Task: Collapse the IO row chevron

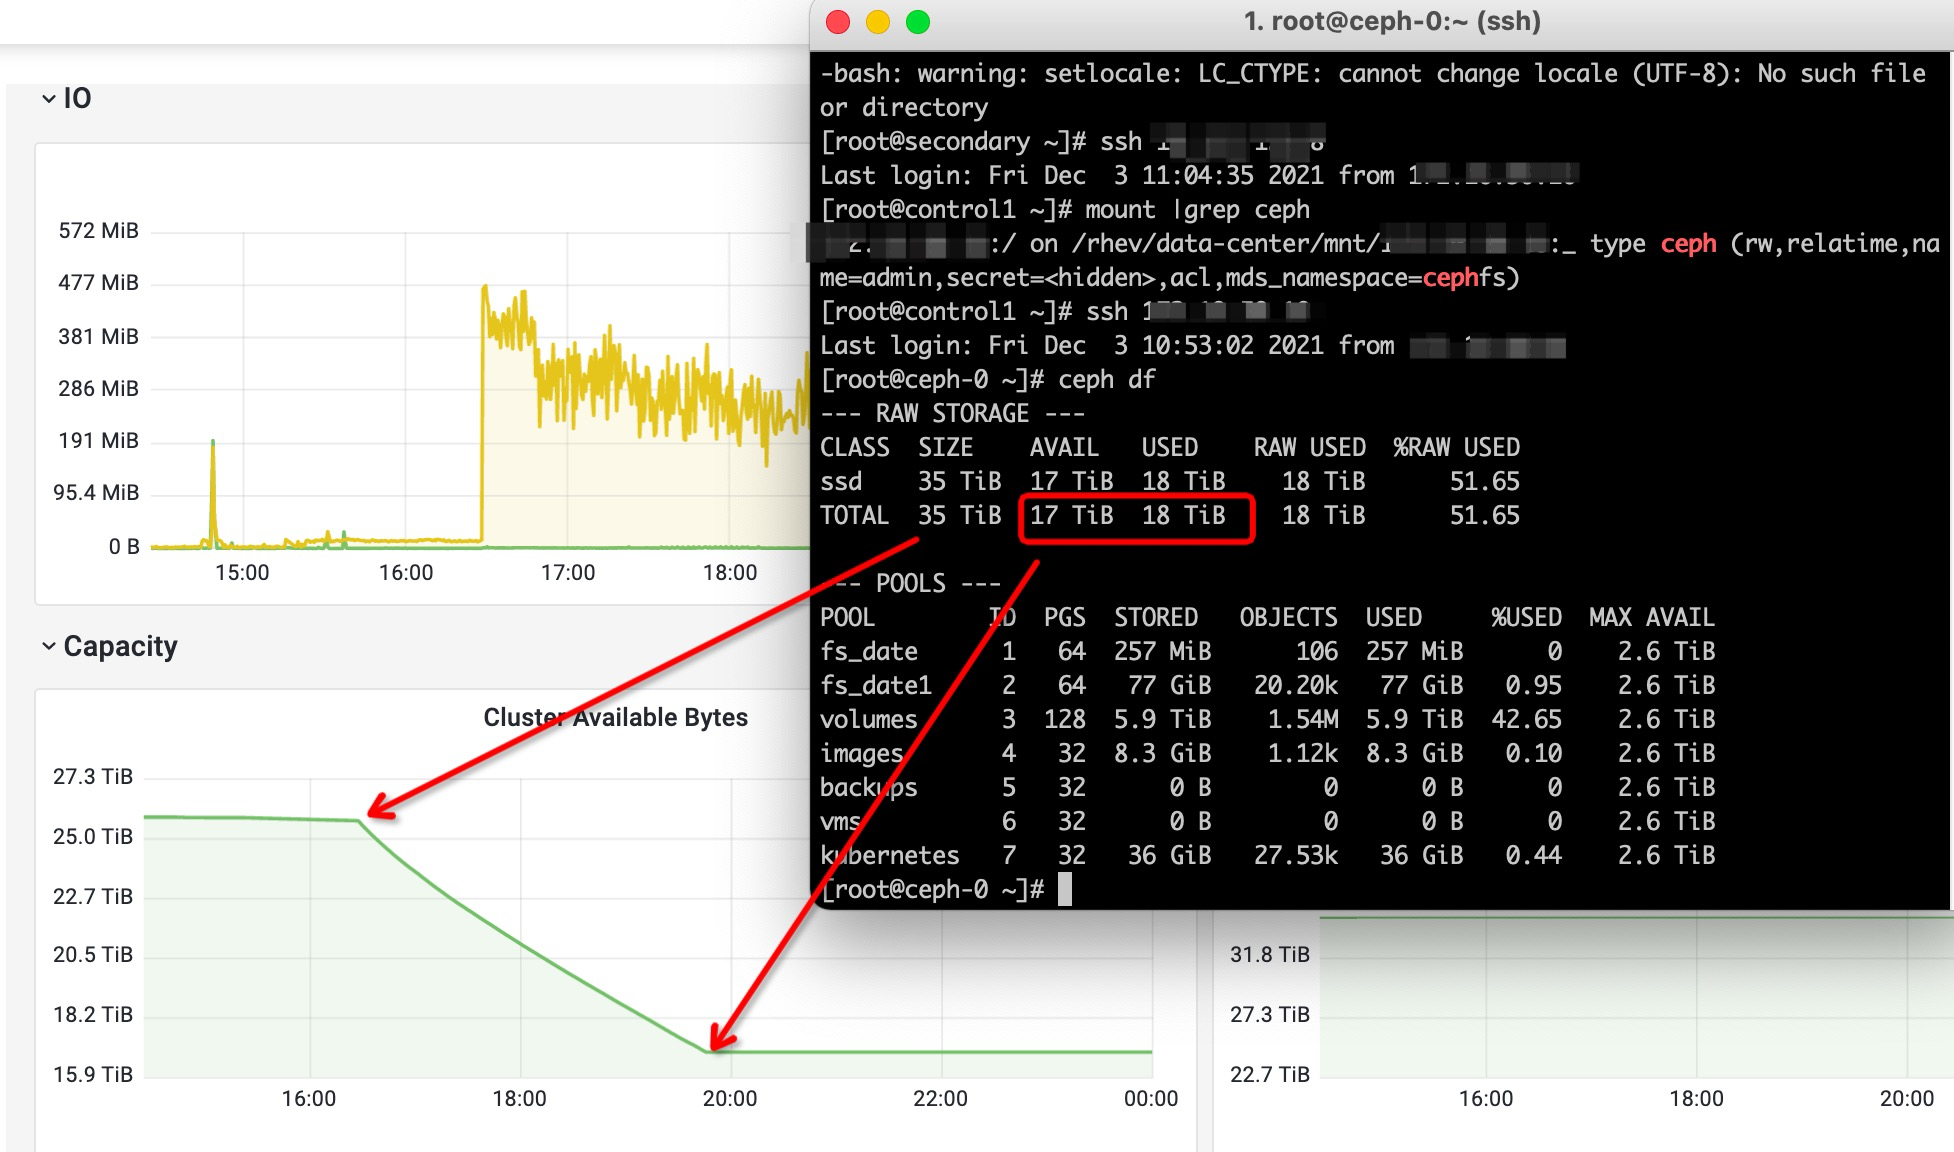Action: pyautogui.click(x=48, y=98)
